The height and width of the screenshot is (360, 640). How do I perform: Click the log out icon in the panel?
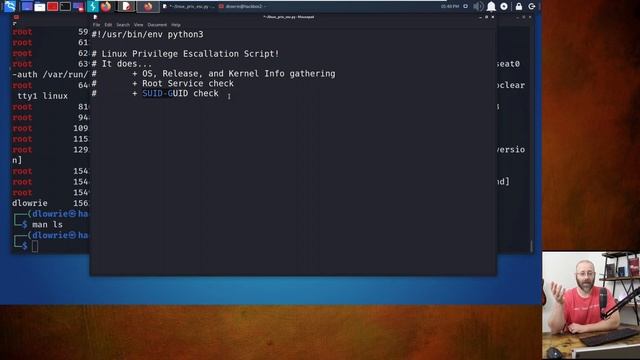point(532,7)
